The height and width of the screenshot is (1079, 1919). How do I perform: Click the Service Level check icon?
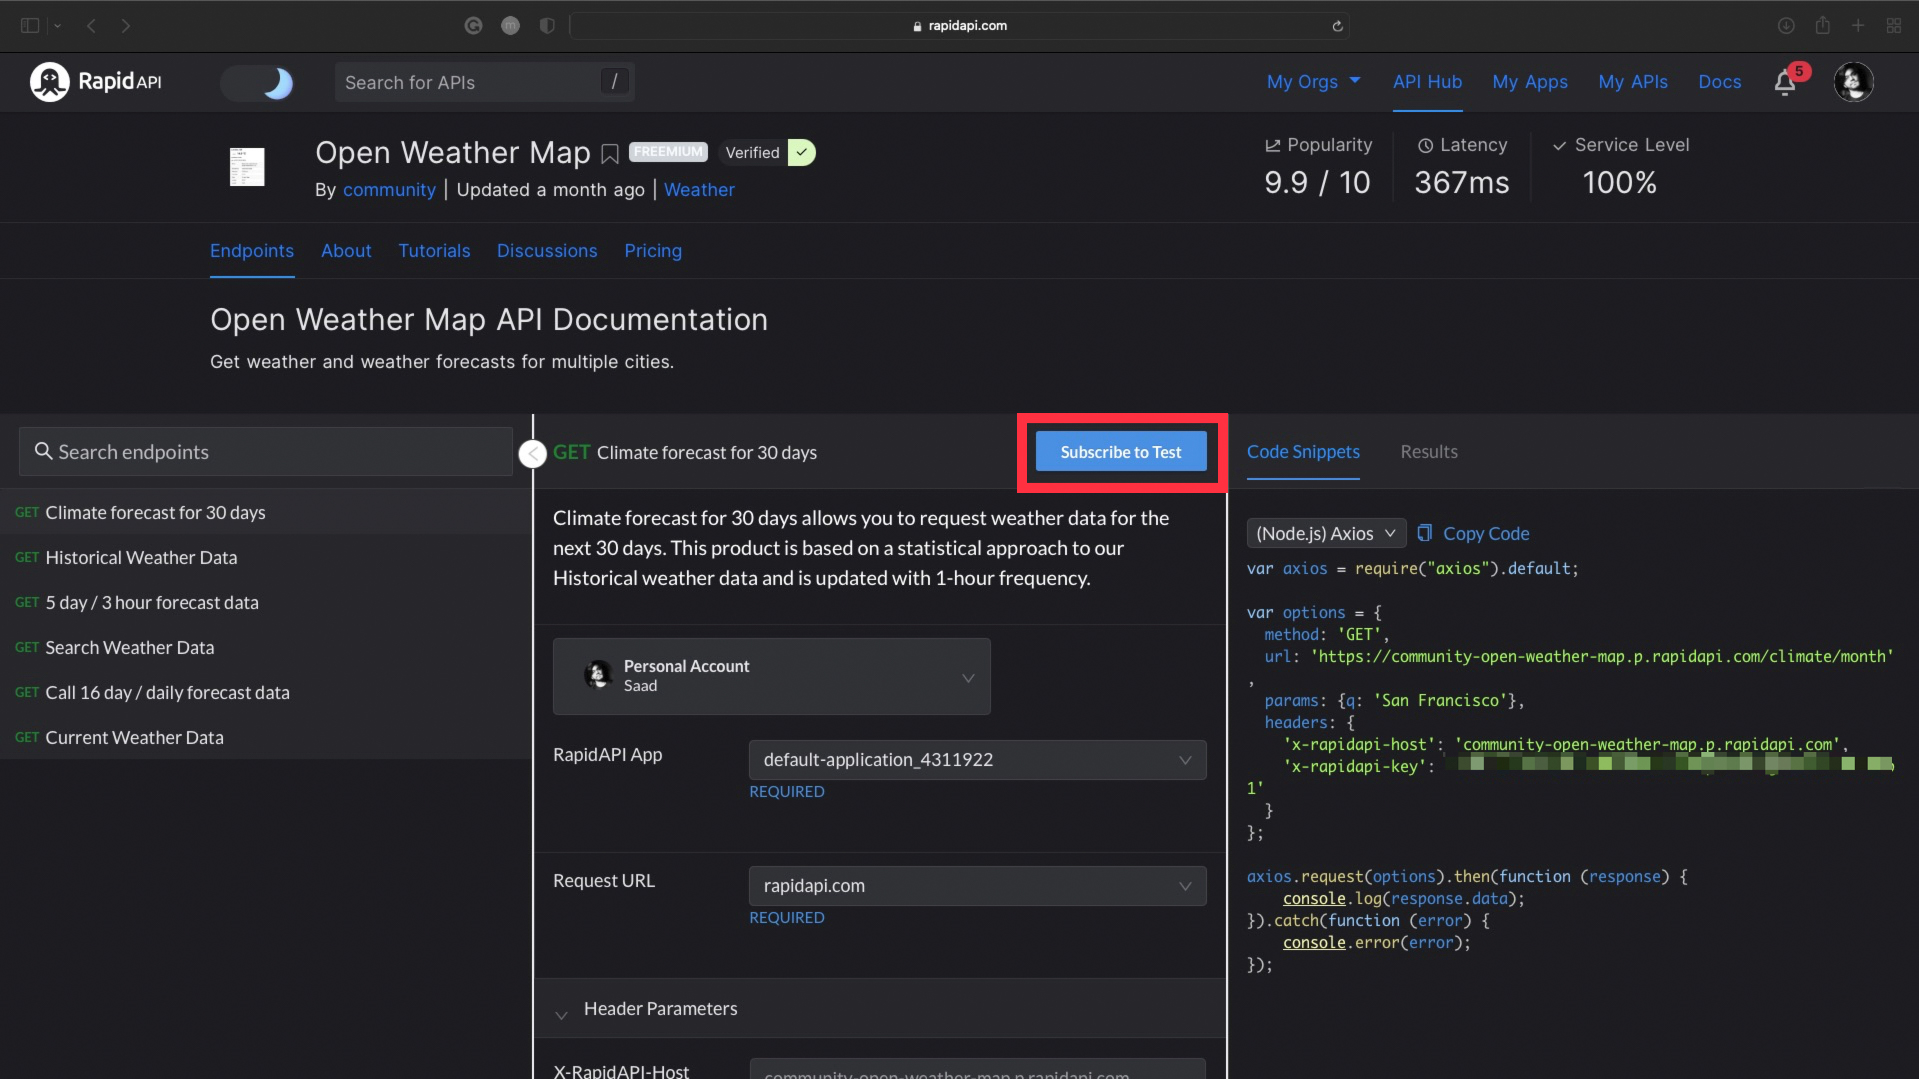pos(1559,146)
